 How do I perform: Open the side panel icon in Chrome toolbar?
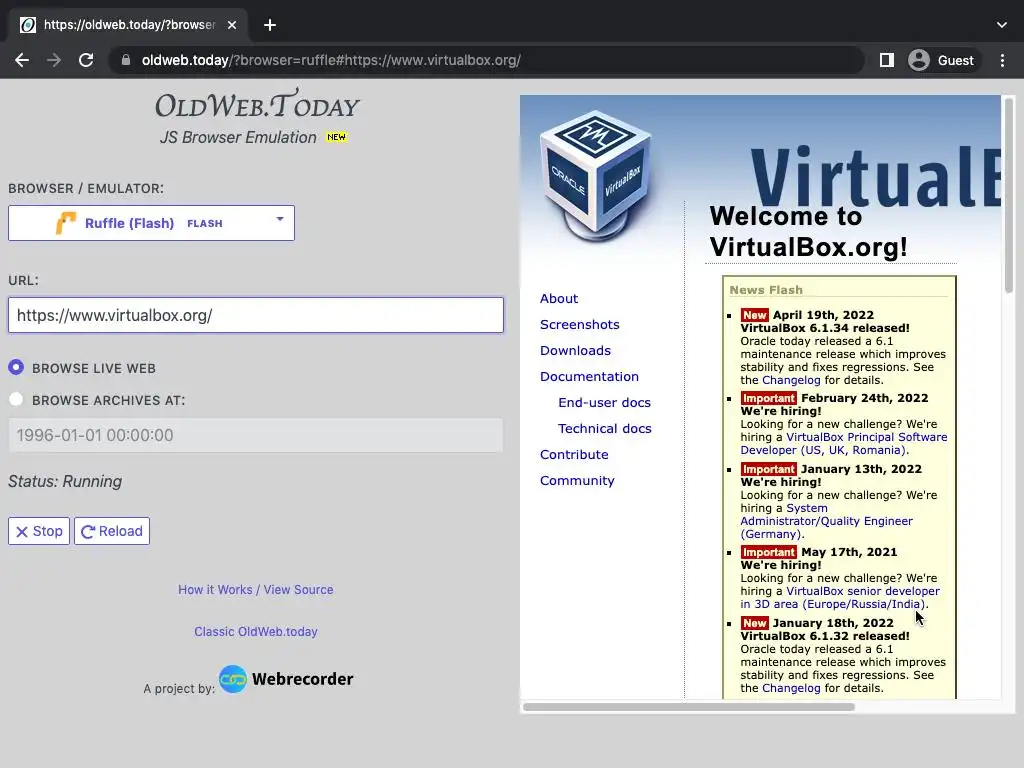[886, 60]
